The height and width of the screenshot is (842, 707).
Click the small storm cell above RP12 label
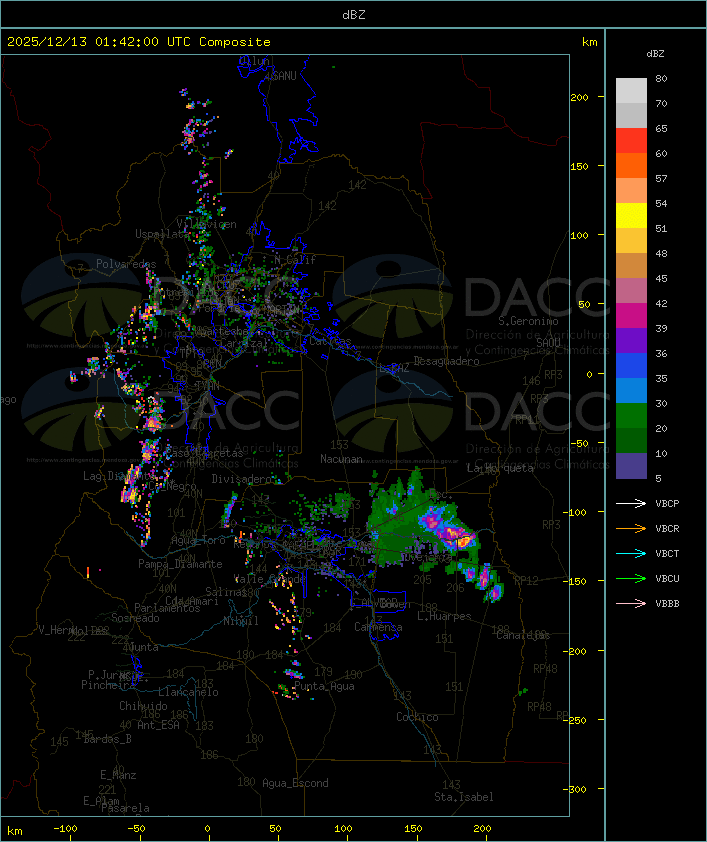point(494,592)
